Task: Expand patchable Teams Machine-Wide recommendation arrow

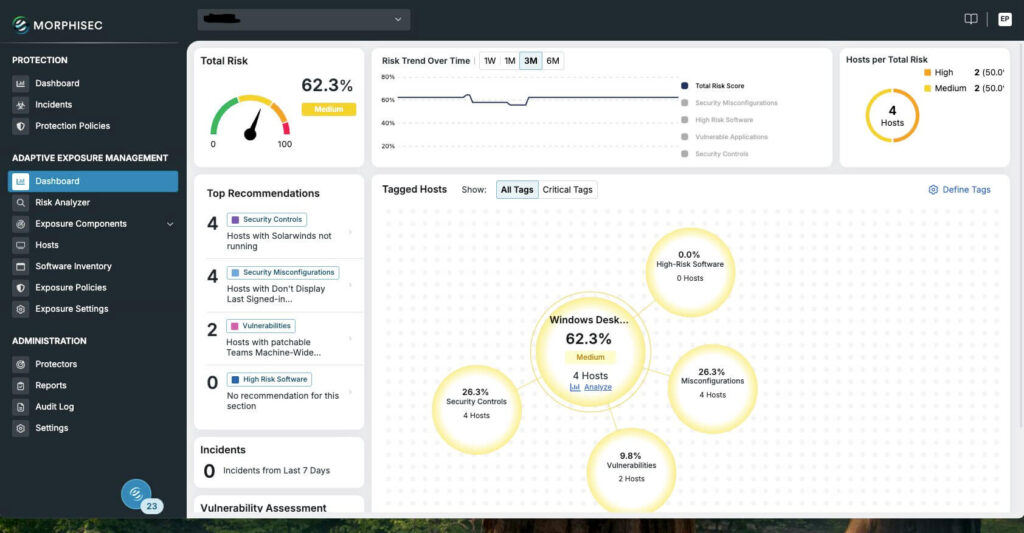Action: click(351, 338)
